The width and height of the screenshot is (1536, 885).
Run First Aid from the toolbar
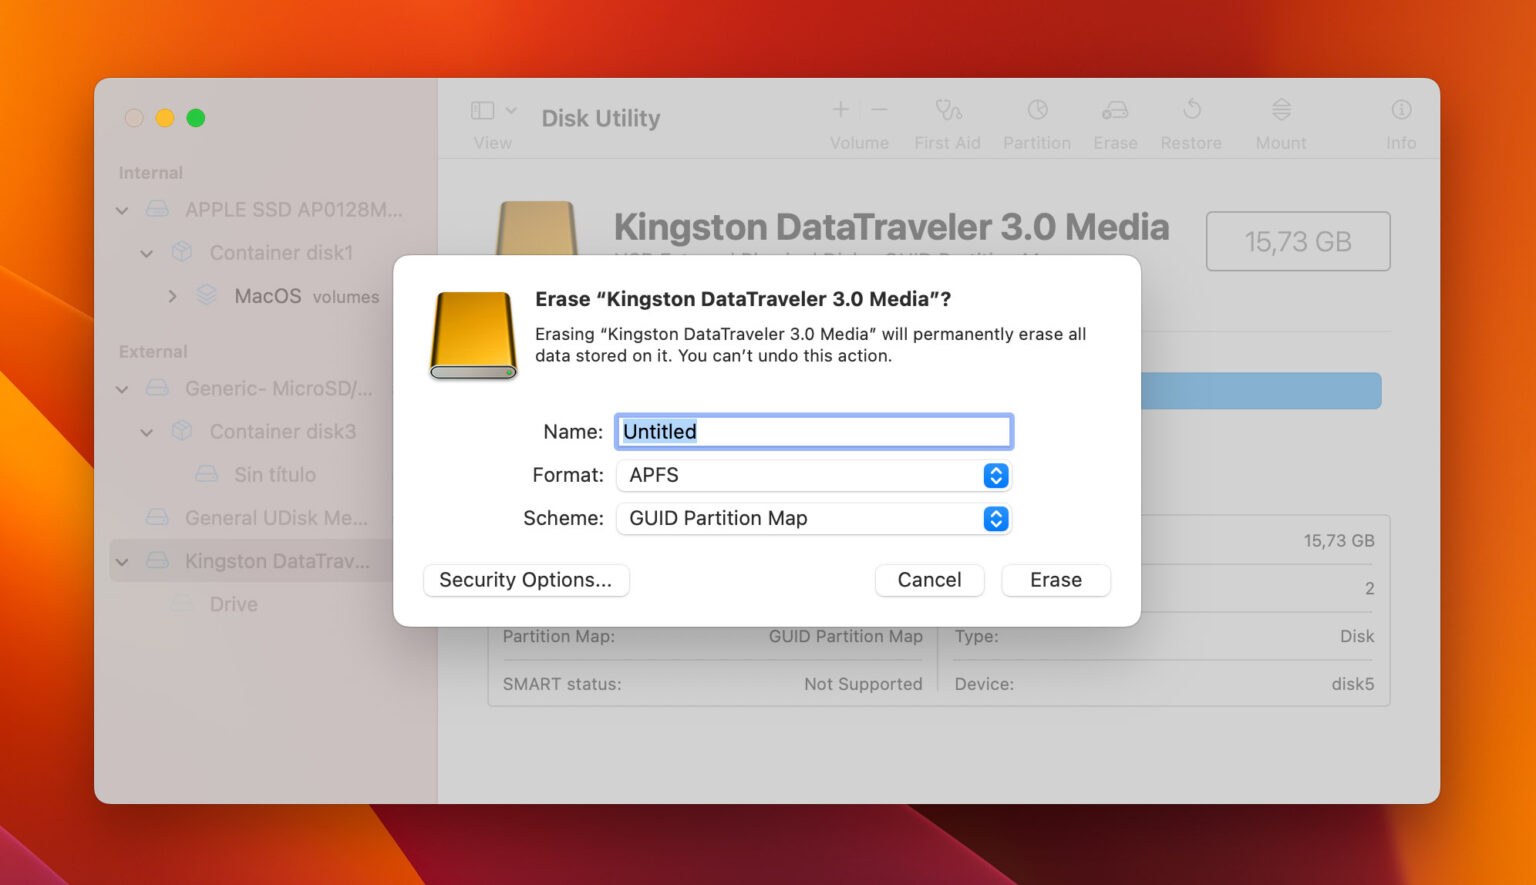[947, 120]
